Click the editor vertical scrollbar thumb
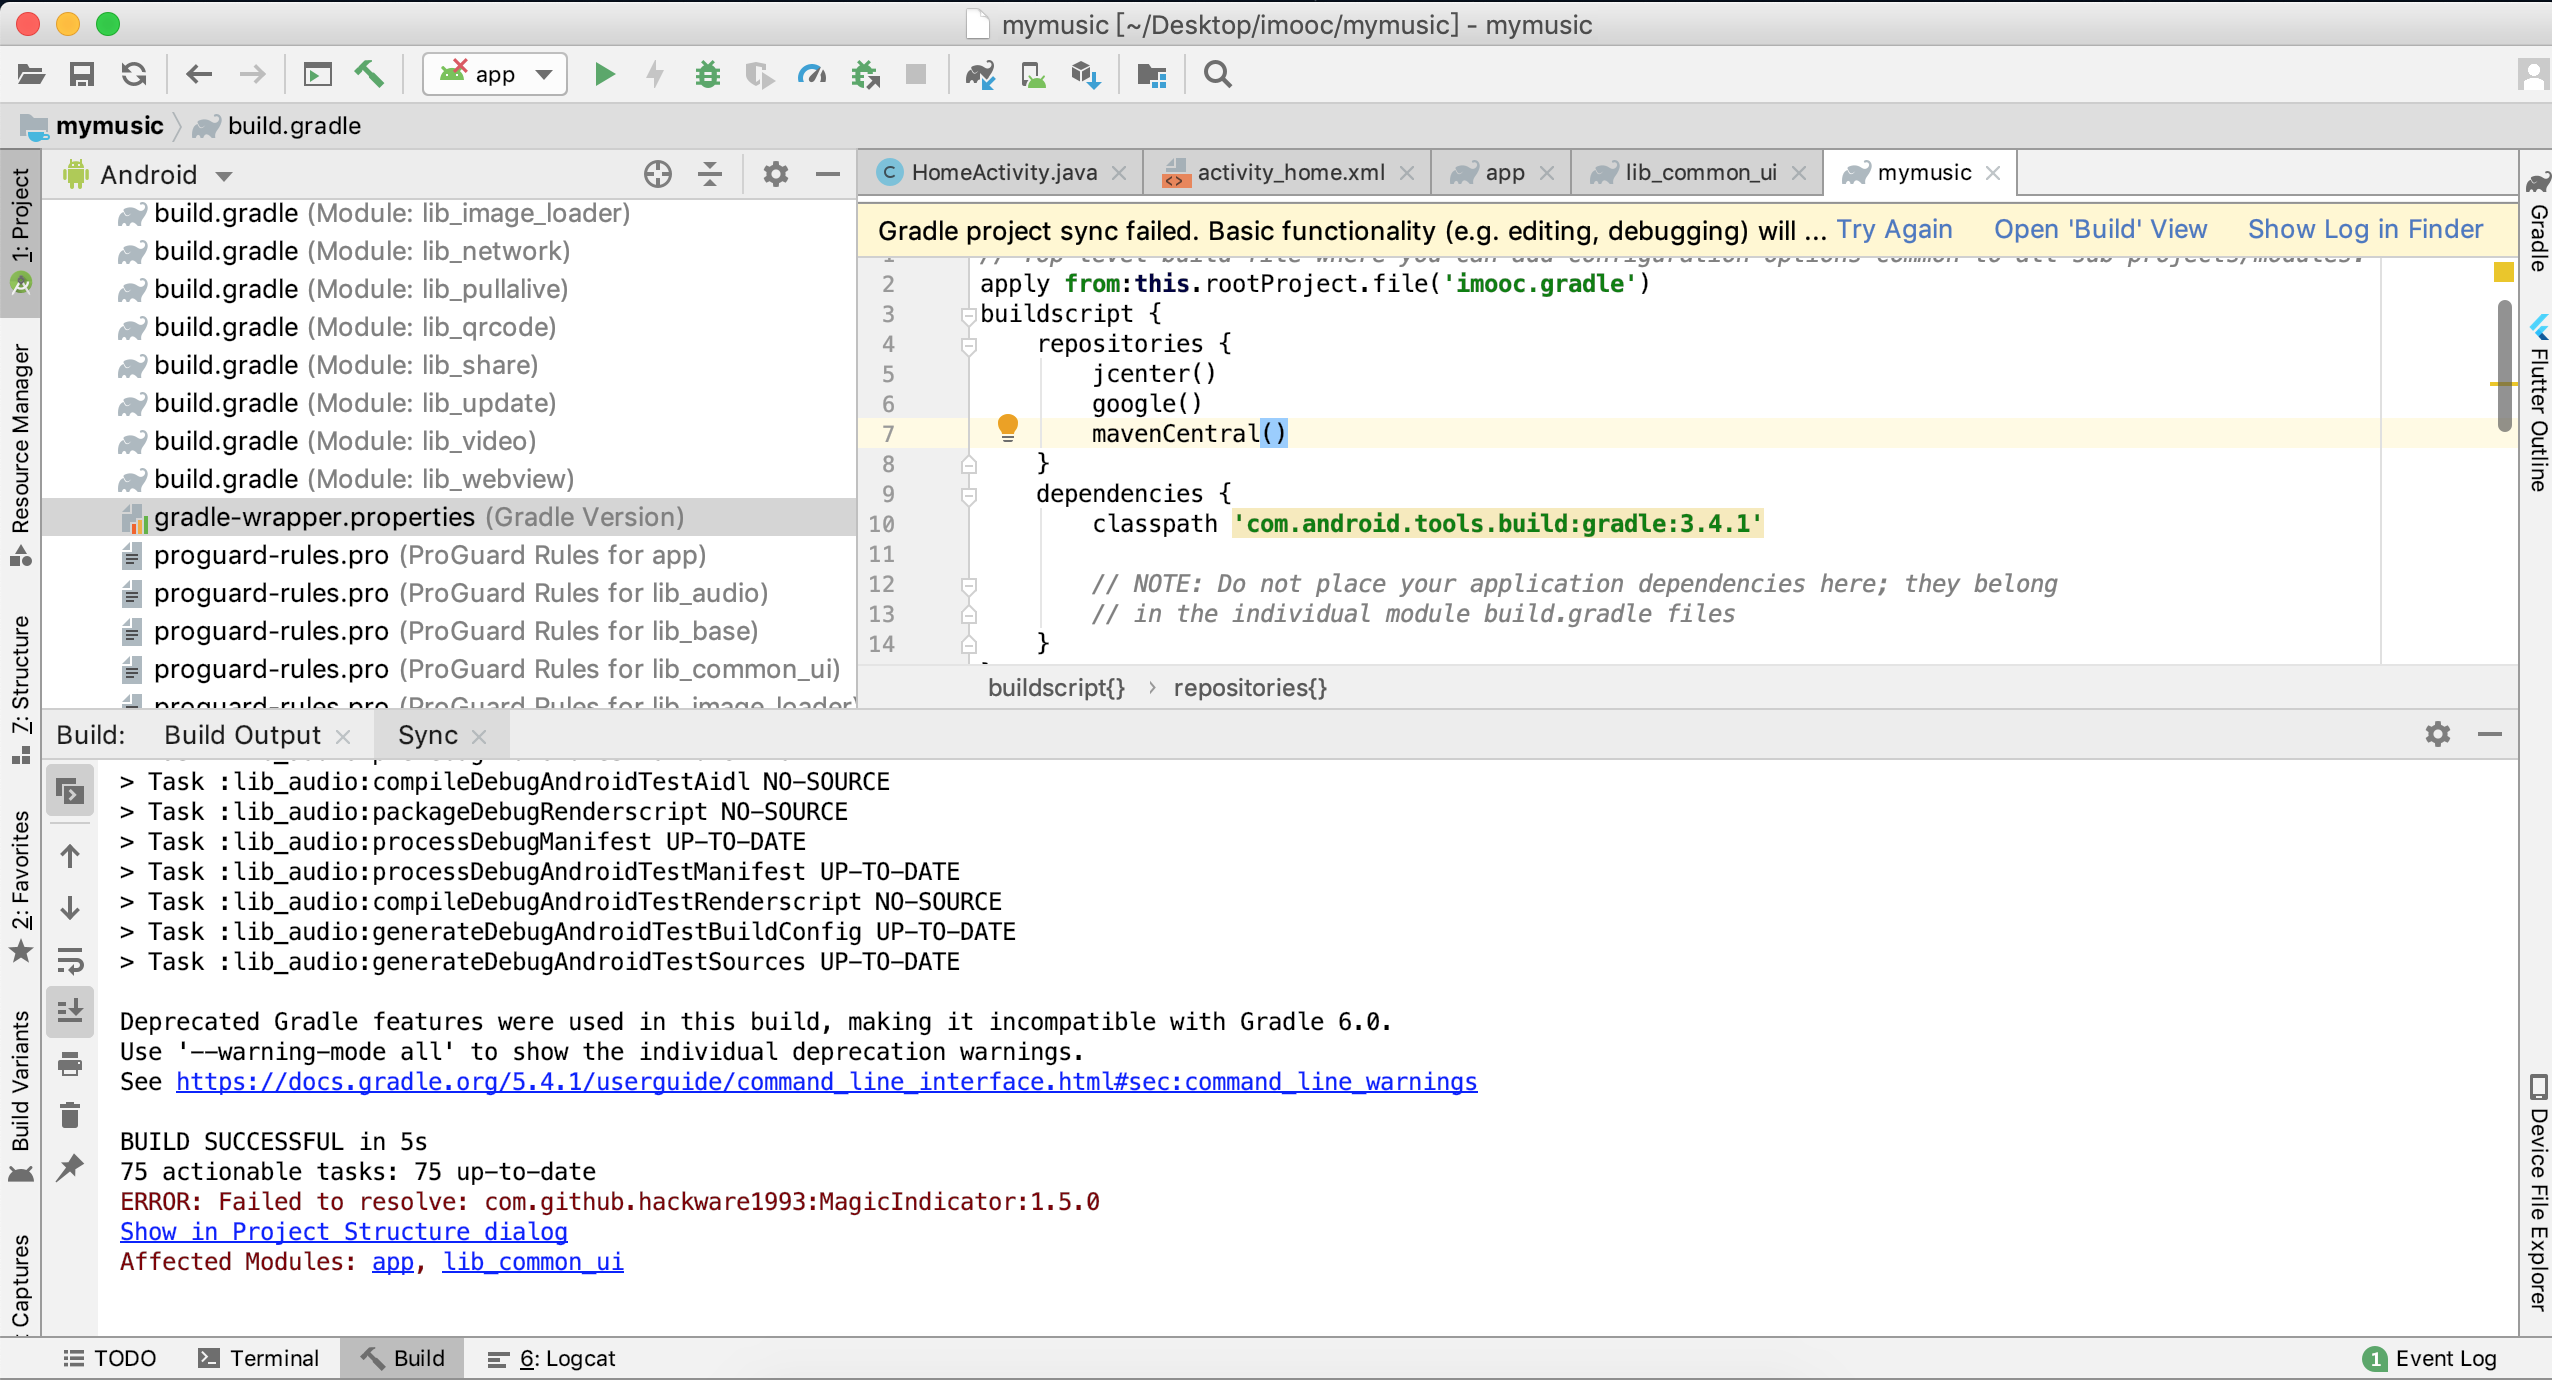This screenshot has height=1380, width=2552. click(x=2504, y=365)
